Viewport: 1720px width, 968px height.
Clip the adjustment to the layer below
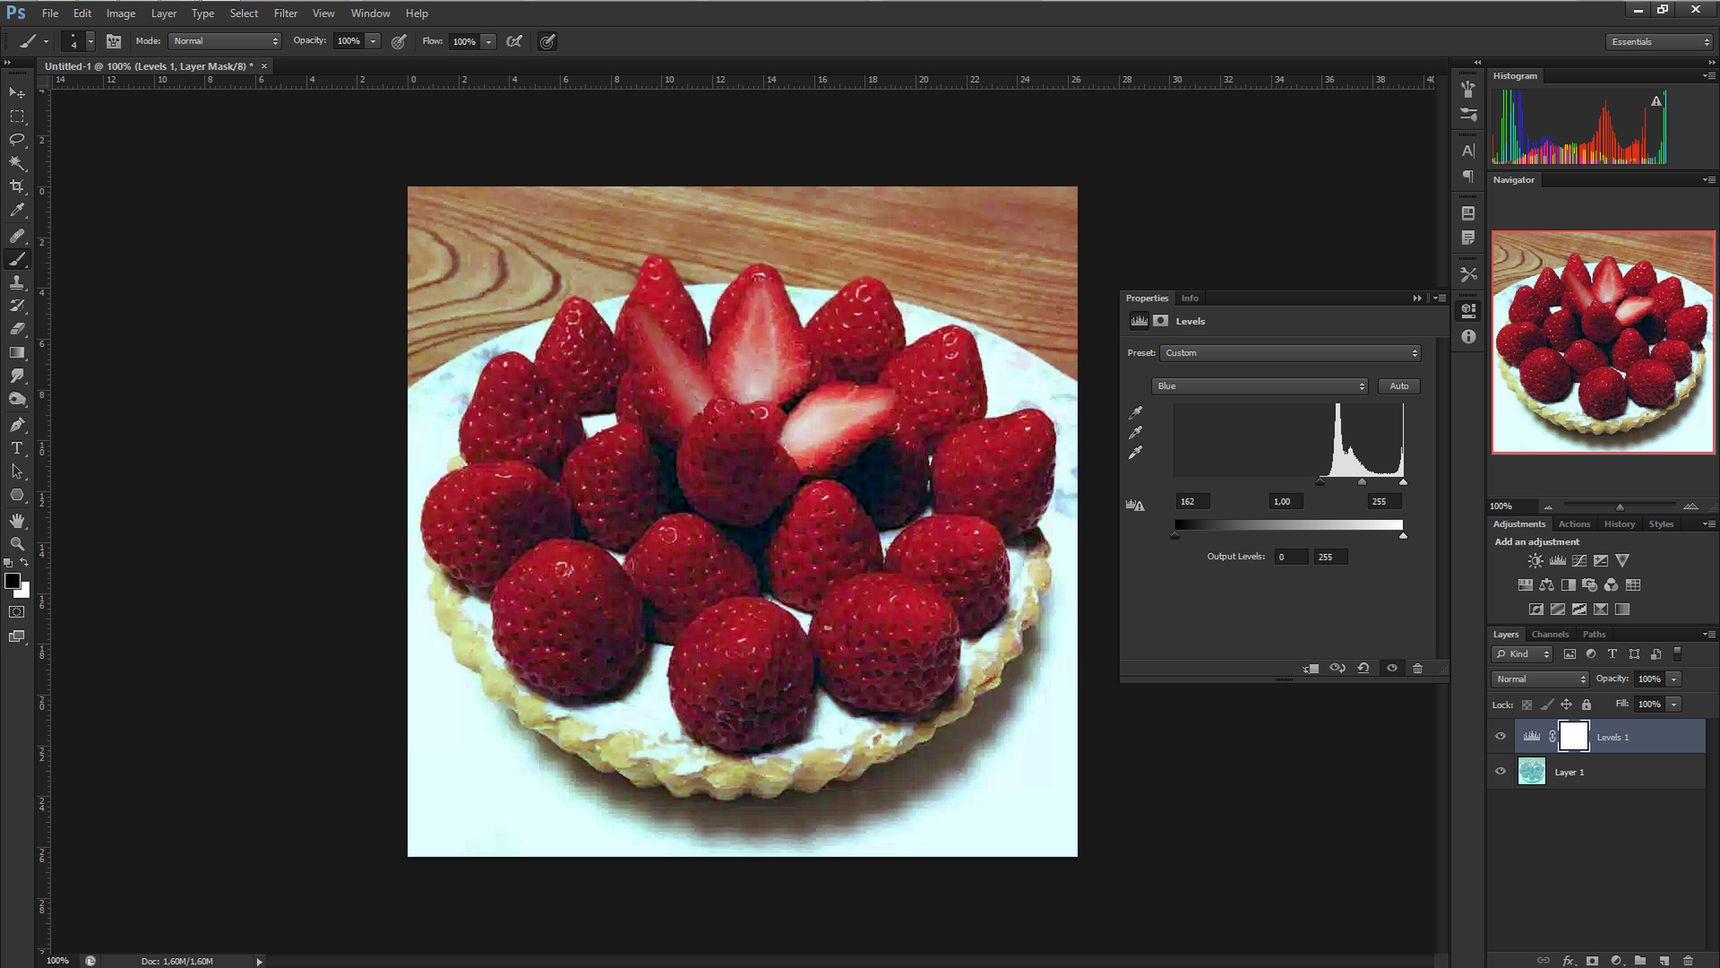point(1311,668)
